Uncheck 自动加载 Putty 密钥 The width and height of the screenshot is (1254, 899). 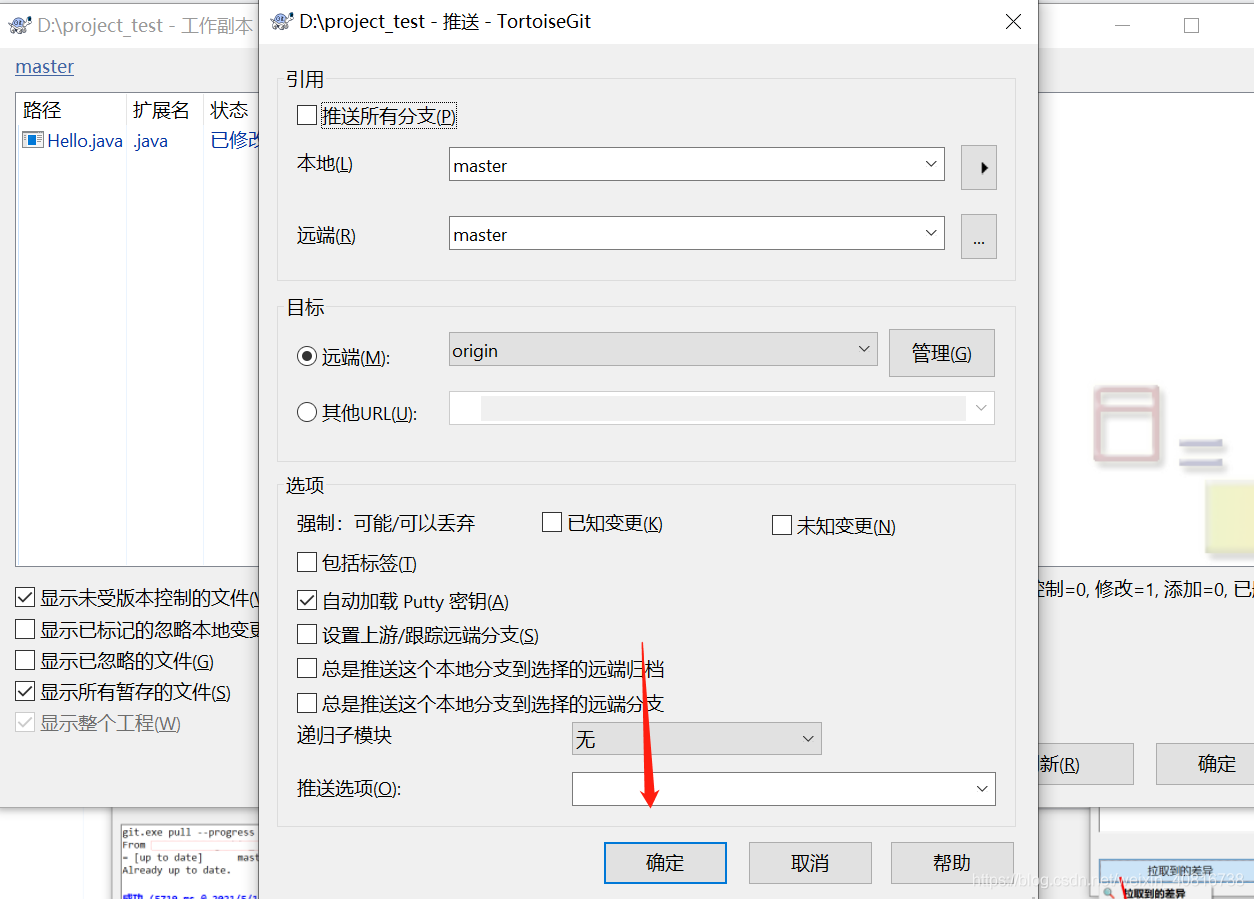tap(307, 600)
